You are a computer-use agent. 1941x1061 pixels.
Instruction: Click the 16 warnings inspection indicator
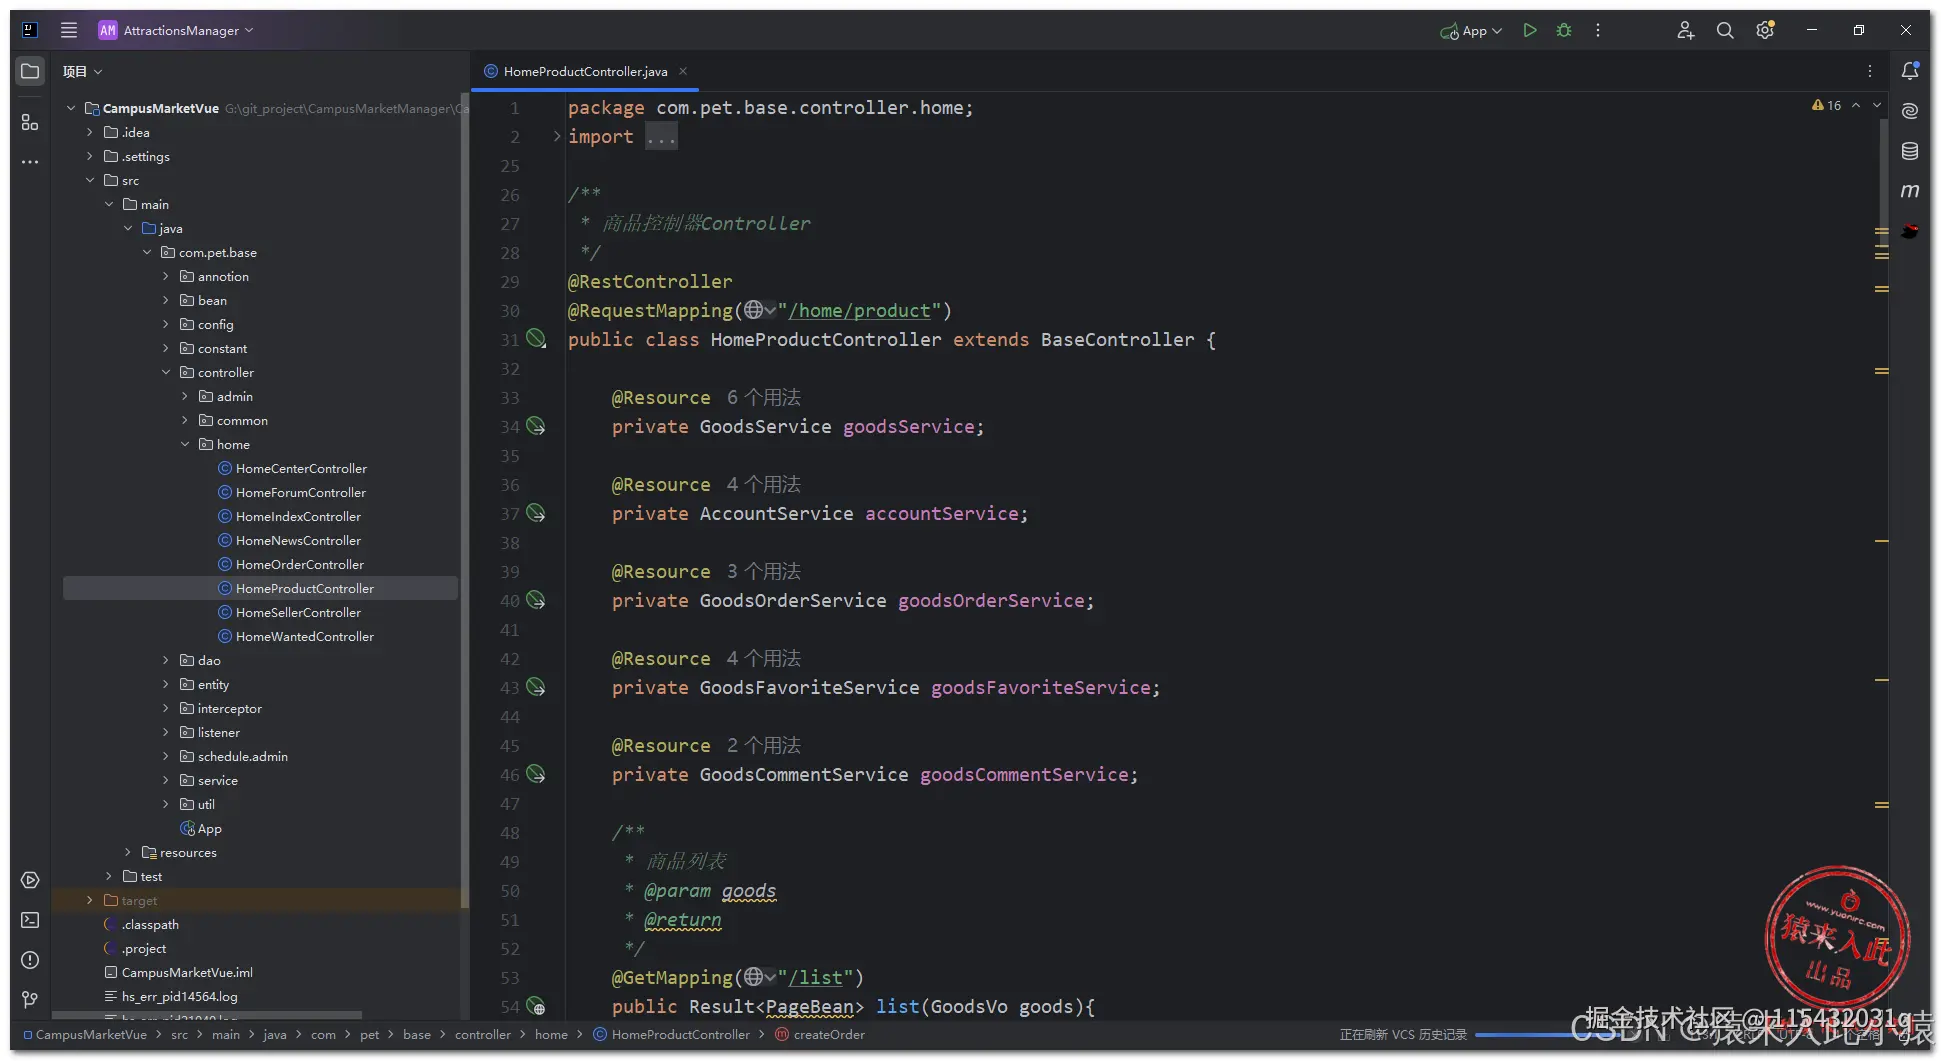pos(1826,105)
